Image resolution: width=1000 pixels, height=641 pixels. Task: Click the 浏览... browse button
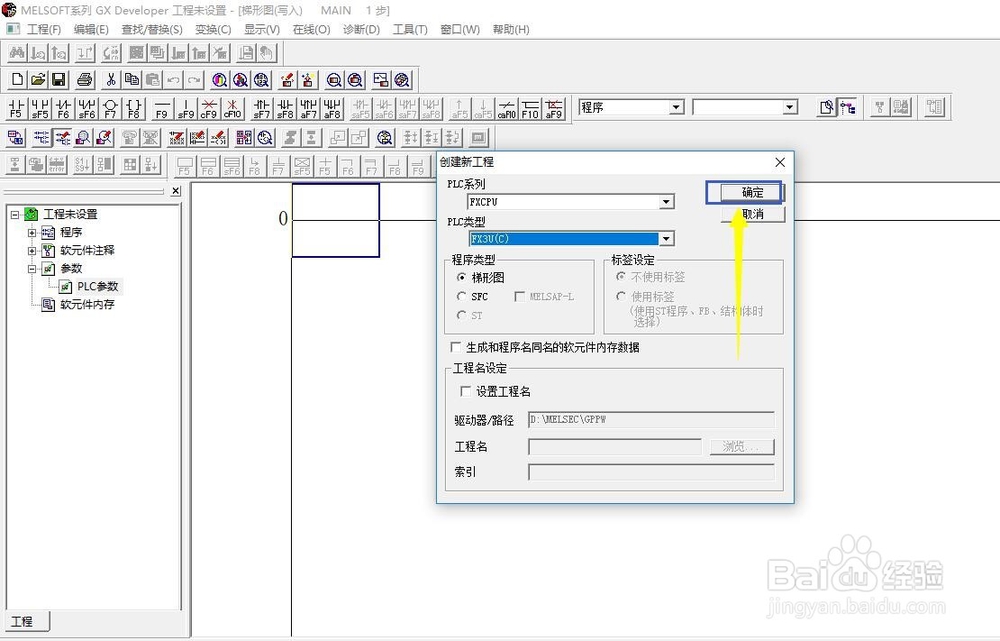[742, 446]
